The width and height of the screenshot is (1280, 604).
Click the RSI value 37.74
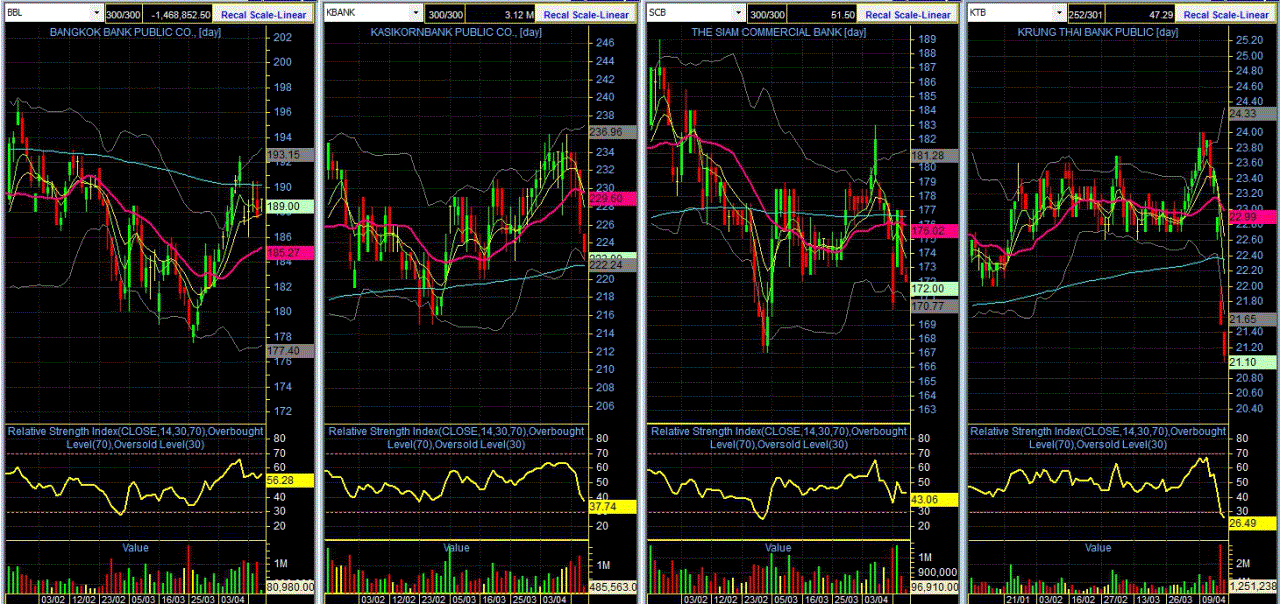click(x=612, y=506)
